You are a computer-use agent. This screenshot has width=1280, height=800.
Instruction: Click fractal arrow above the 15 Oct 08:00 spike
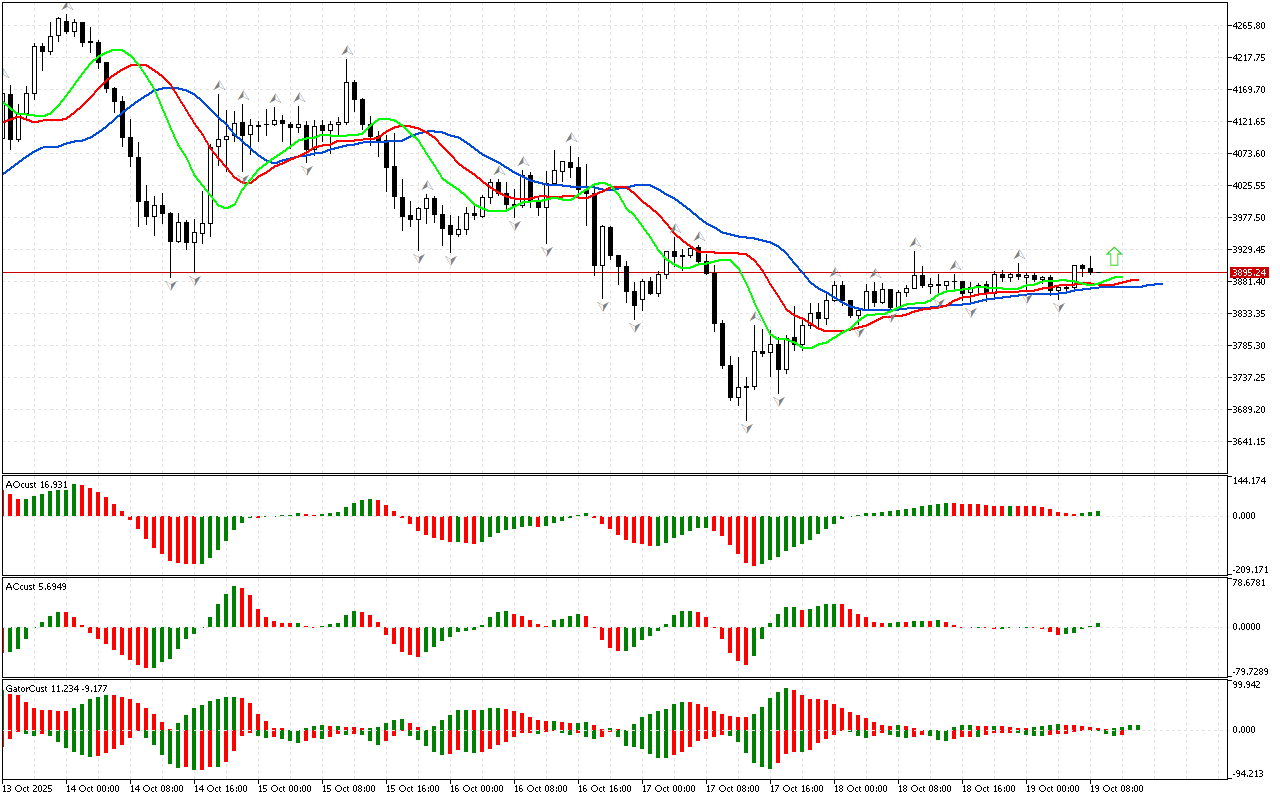347,49
